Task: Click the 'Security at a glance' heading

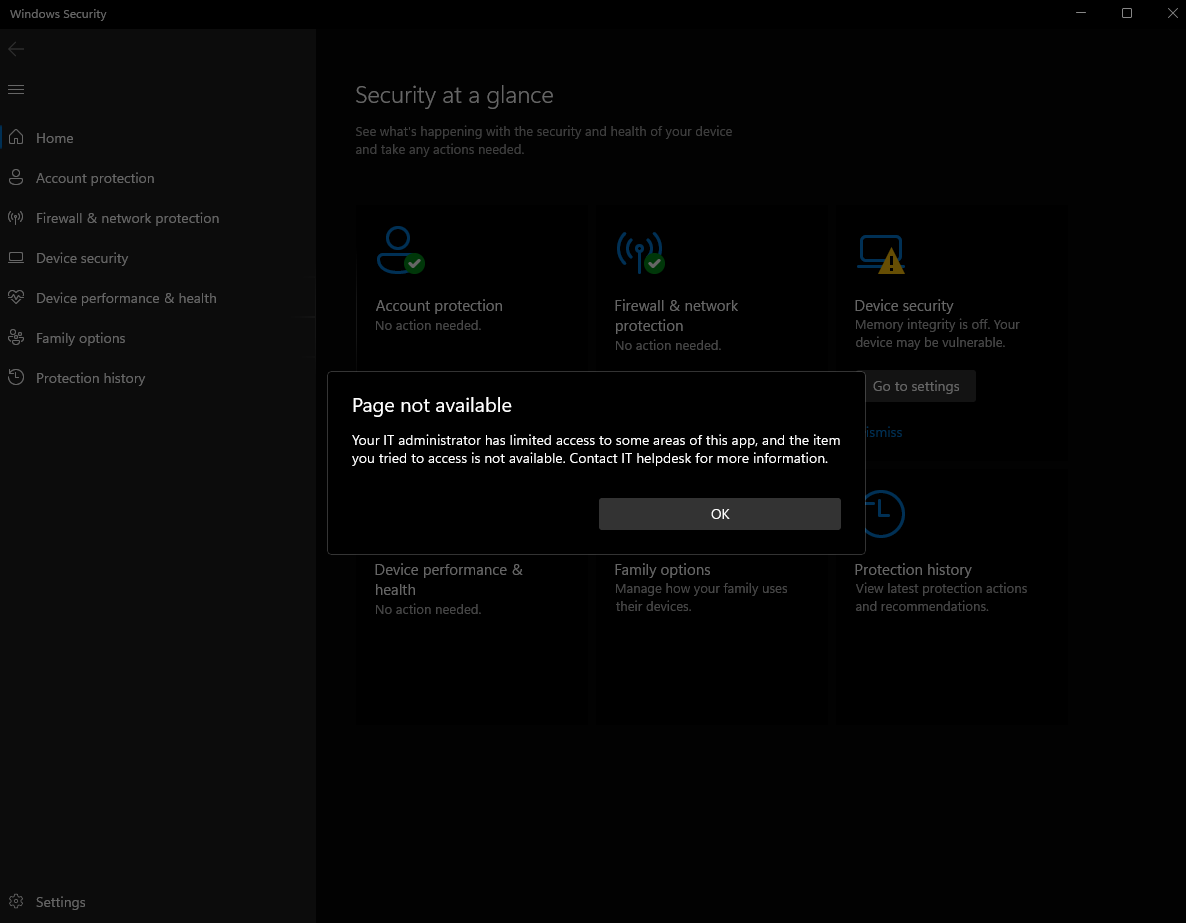Action: tap(454, 95)
